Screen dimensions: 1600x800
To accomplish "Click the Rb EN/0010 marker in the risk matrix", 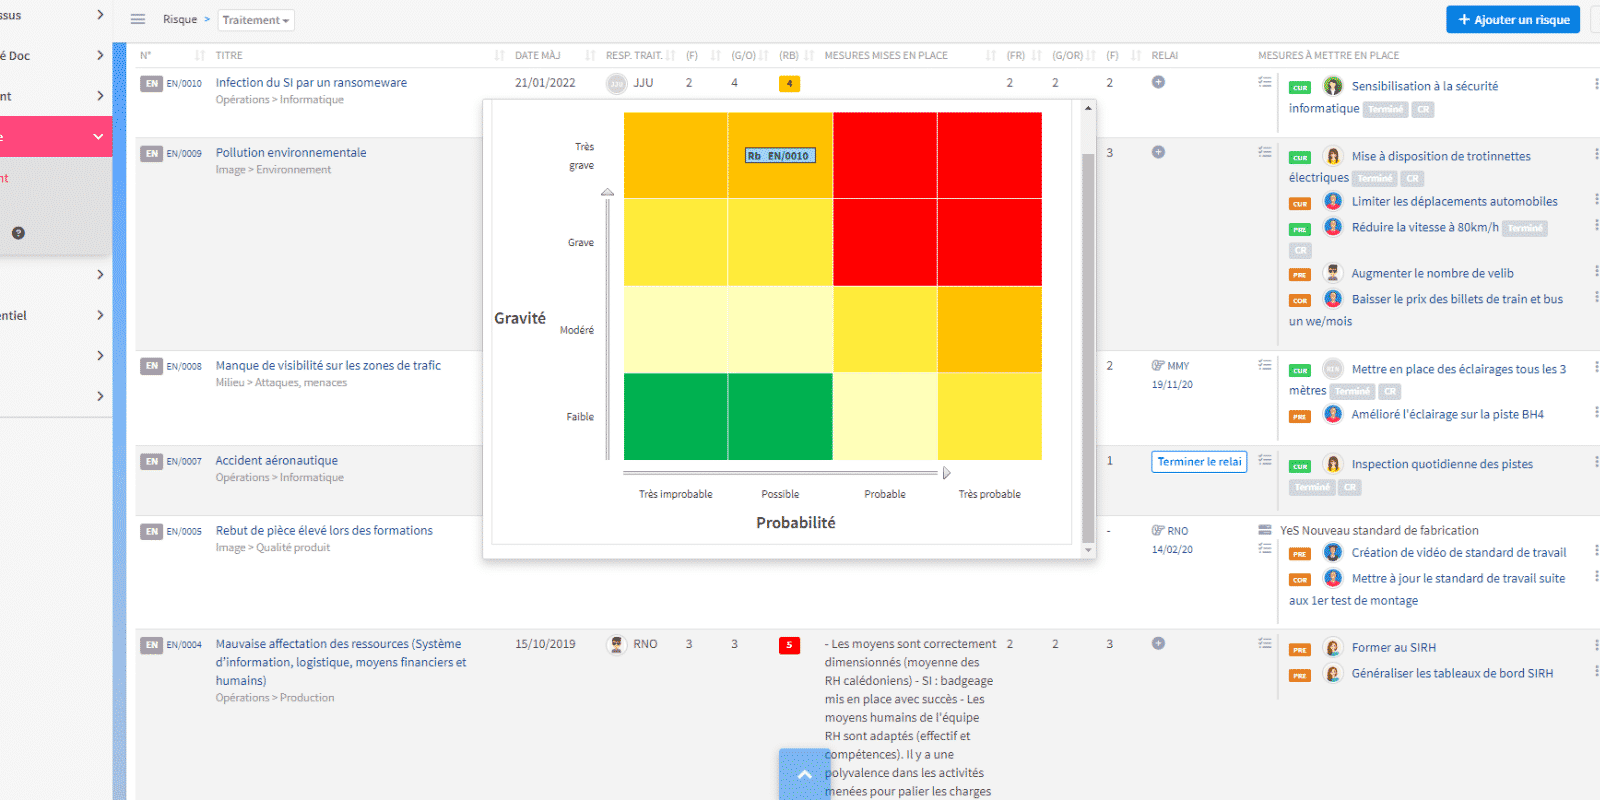I will tap(780, 156).
